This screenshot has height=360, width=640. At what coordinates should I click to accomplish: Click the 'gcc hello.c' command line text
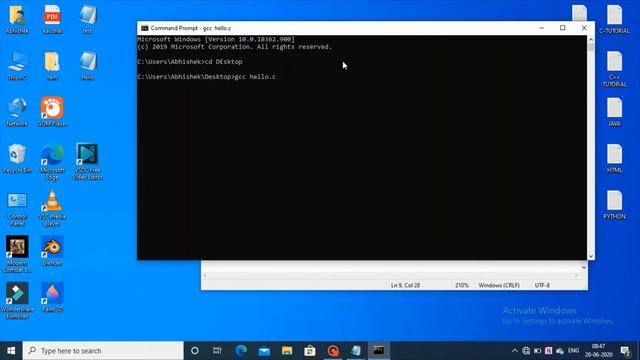tap(255, 77)
